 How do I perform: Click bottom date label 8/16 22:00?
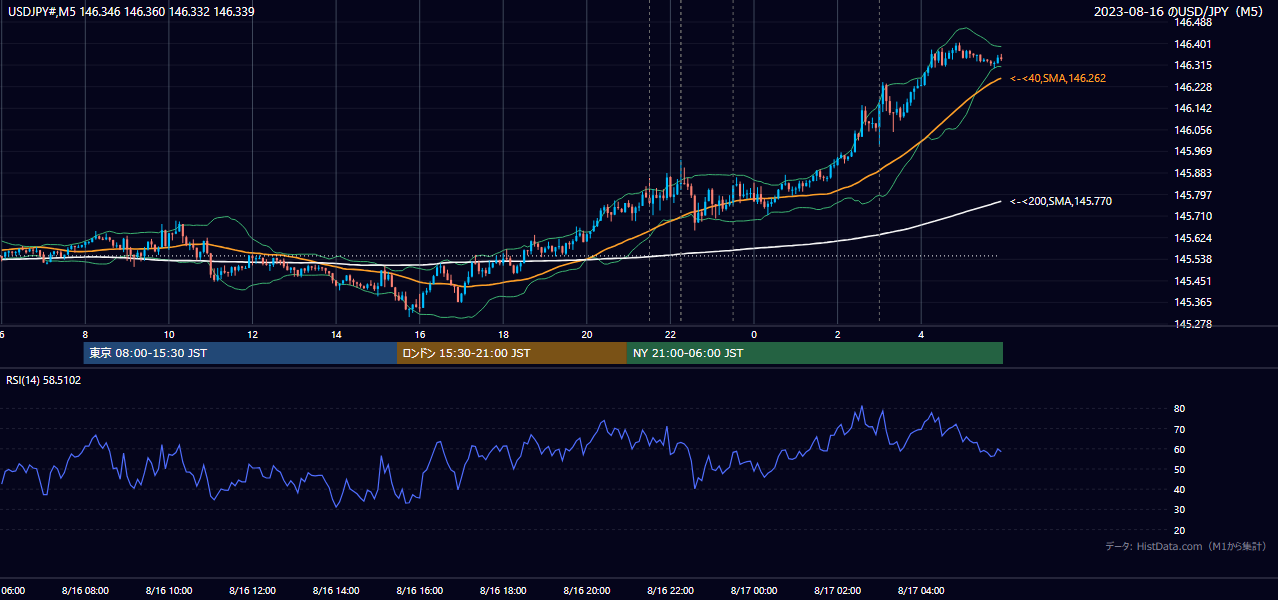pos(670,591)
